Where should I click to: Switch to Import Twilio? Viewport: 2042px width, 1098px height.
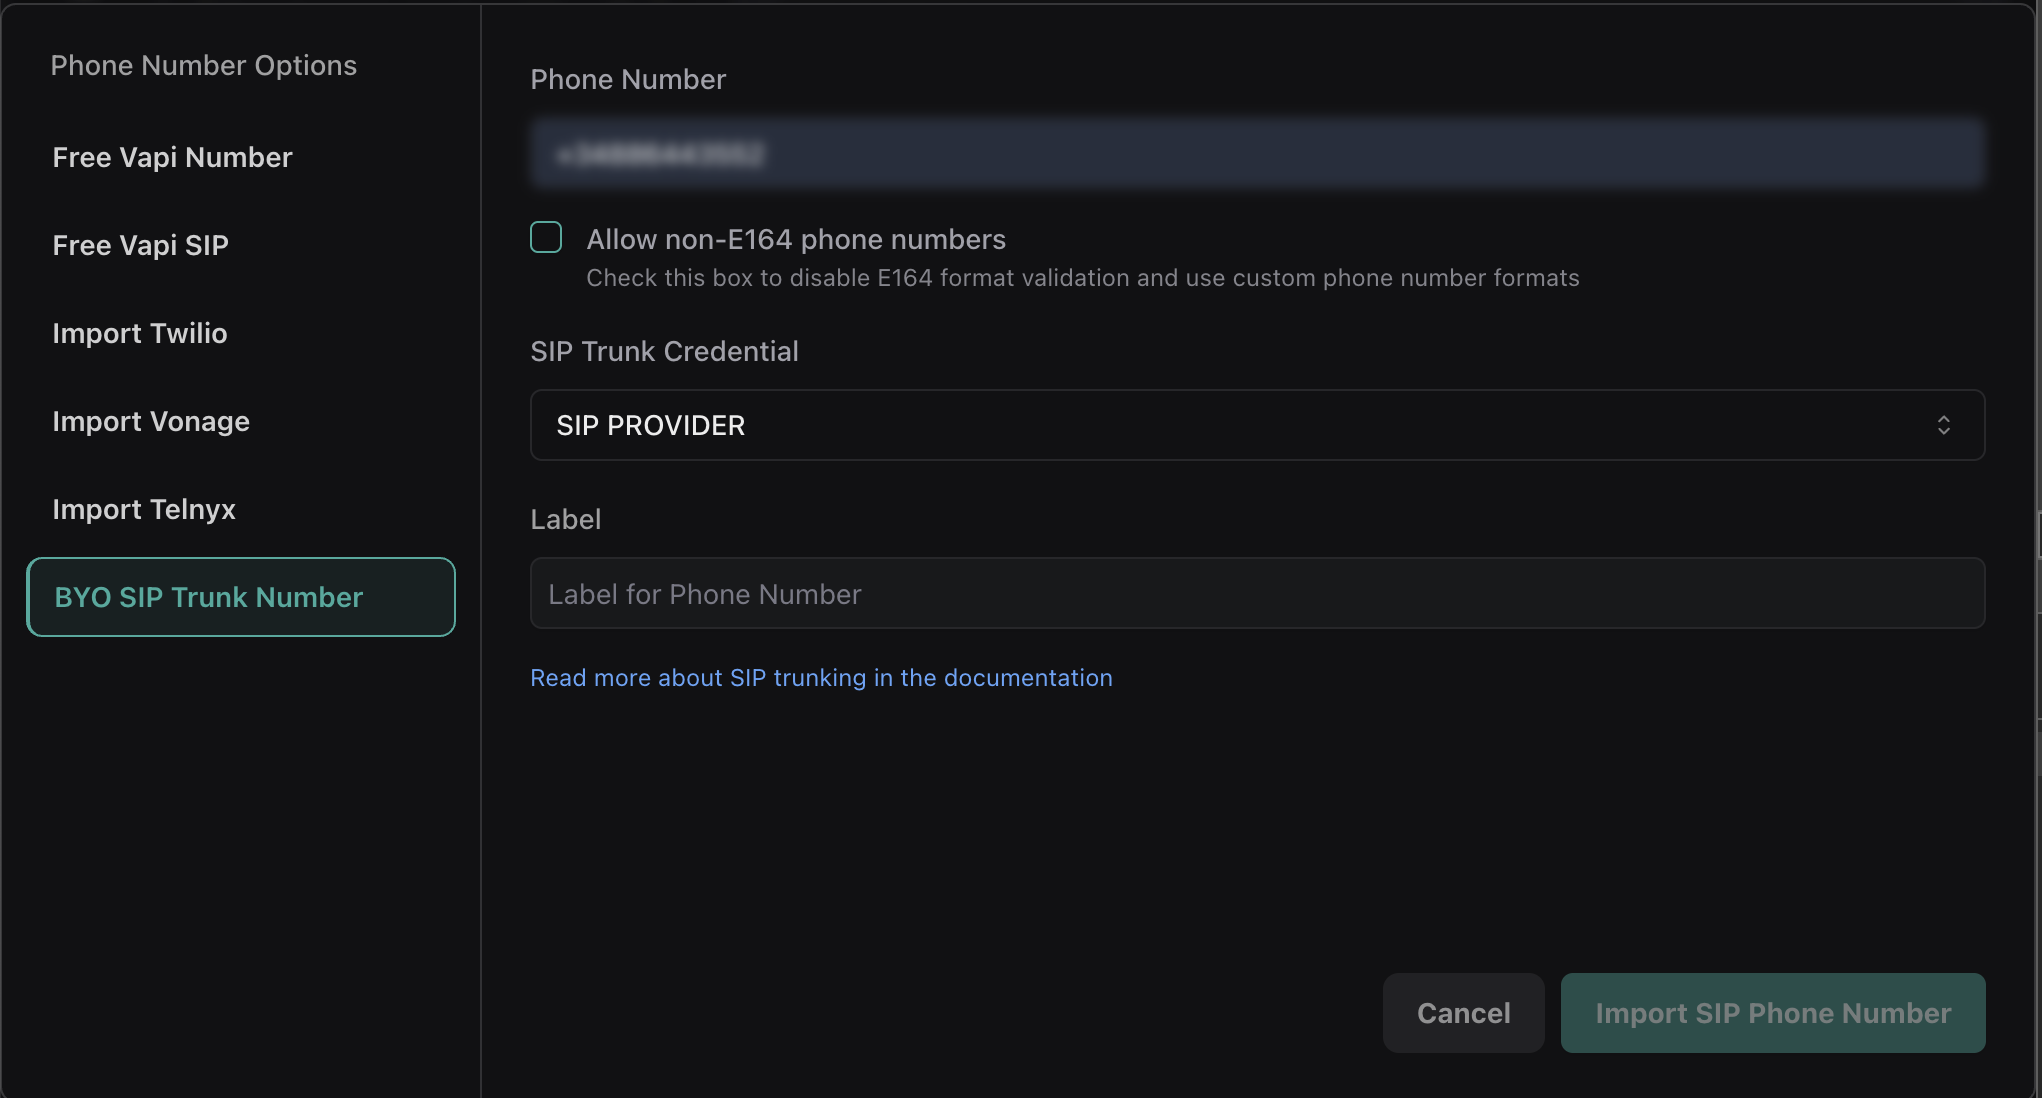click(x=139, y=333)
